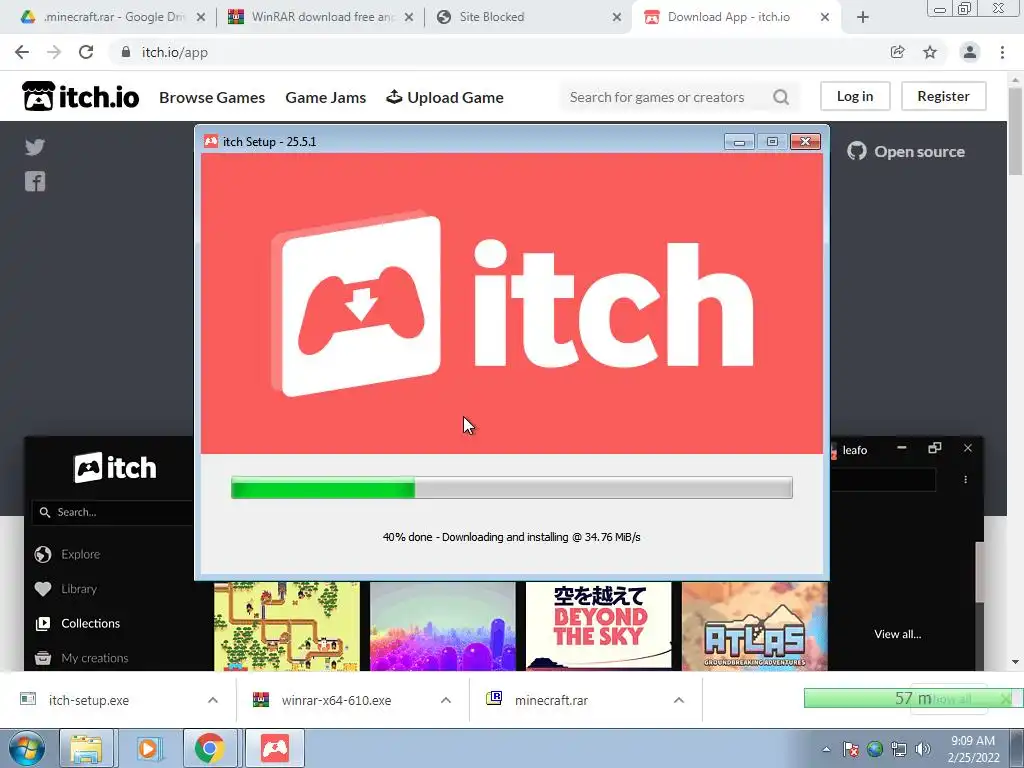Open File Explorer from the taskbar

[86, 748]
